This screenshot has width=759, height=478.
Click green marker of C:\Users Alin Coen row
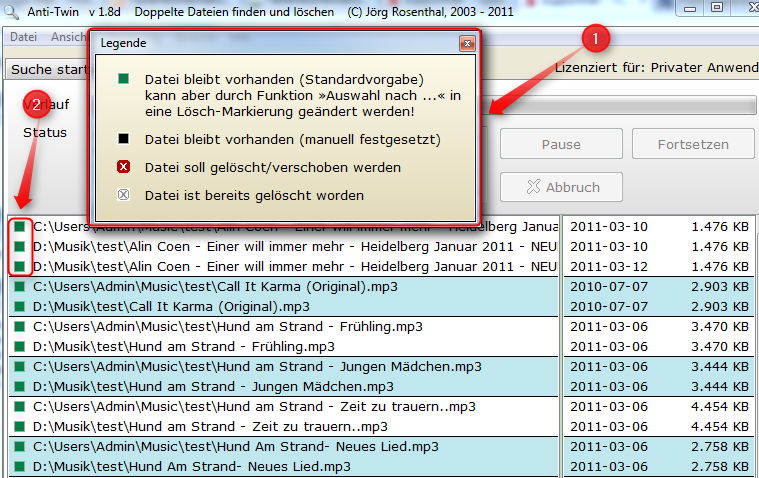(x=19, y=227)
